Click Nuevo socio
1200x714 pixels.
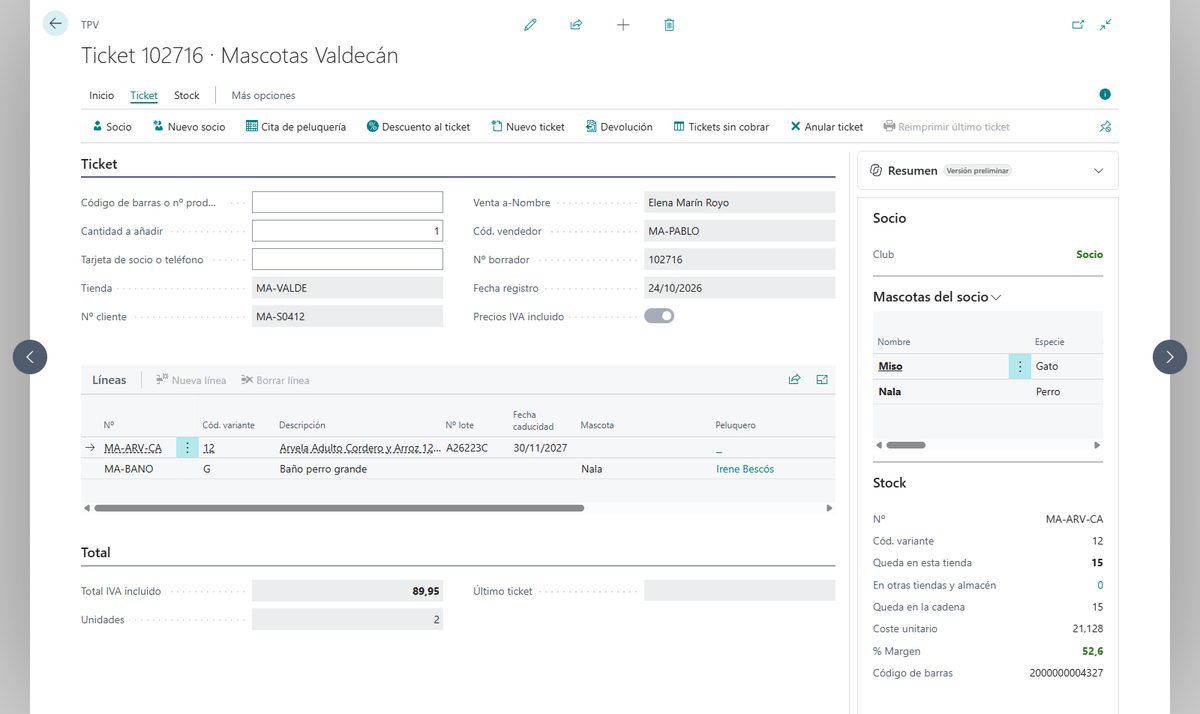[189, 127]
